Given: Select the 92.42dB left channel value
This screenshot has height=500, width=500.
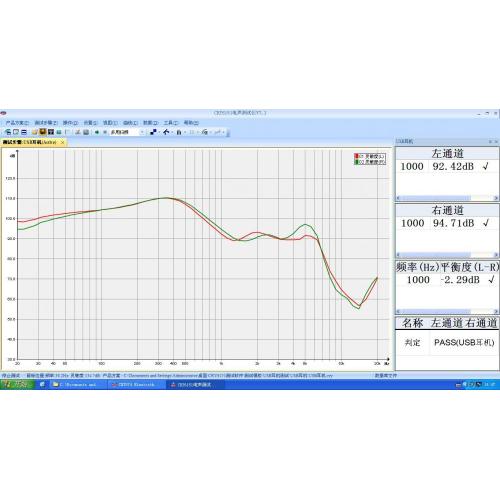Looking at the screenshot, I should coord(453,166).
